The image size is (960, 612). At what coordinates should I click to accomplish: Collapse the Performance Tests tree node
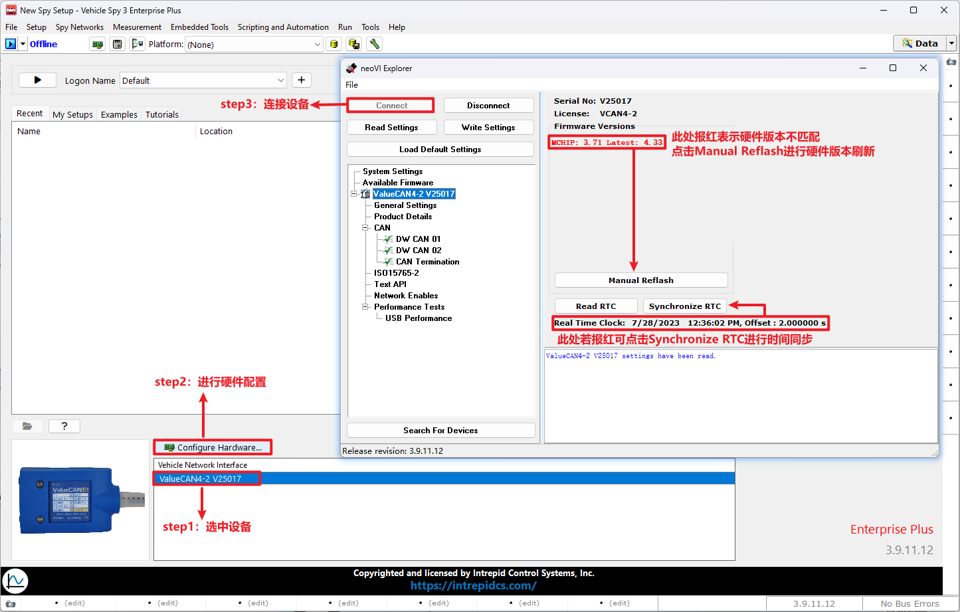366,307
